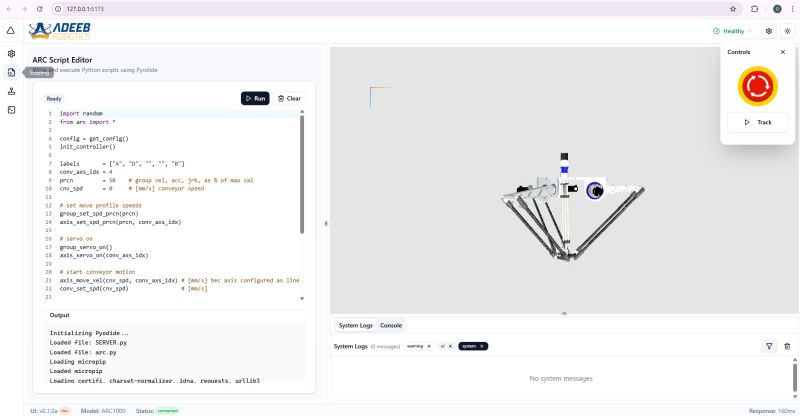
Task: Click the code editor vertical scrollbar thumb
Action: point(302,175)
